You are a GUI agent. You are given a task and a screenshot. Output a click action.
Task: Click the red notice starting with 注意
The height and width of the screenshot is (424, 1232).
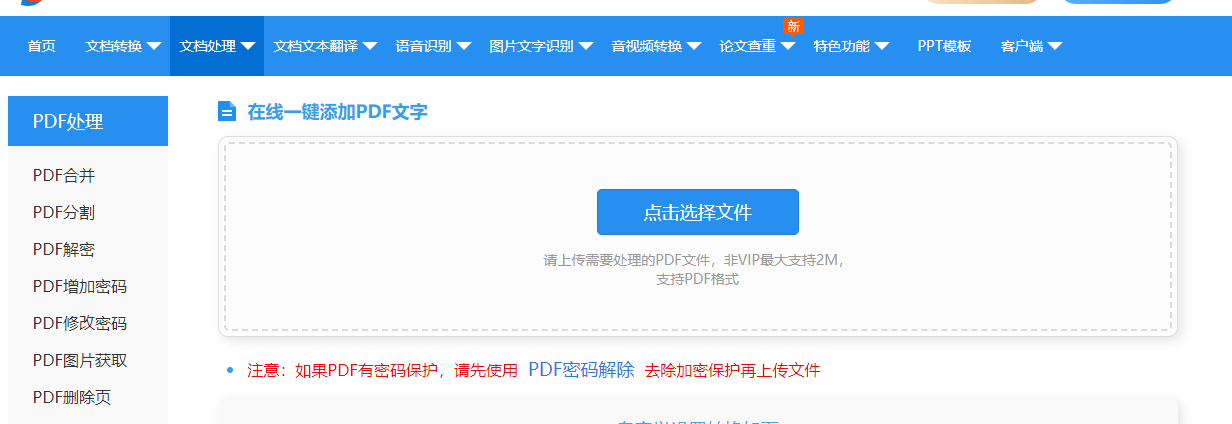coord(382,371)
